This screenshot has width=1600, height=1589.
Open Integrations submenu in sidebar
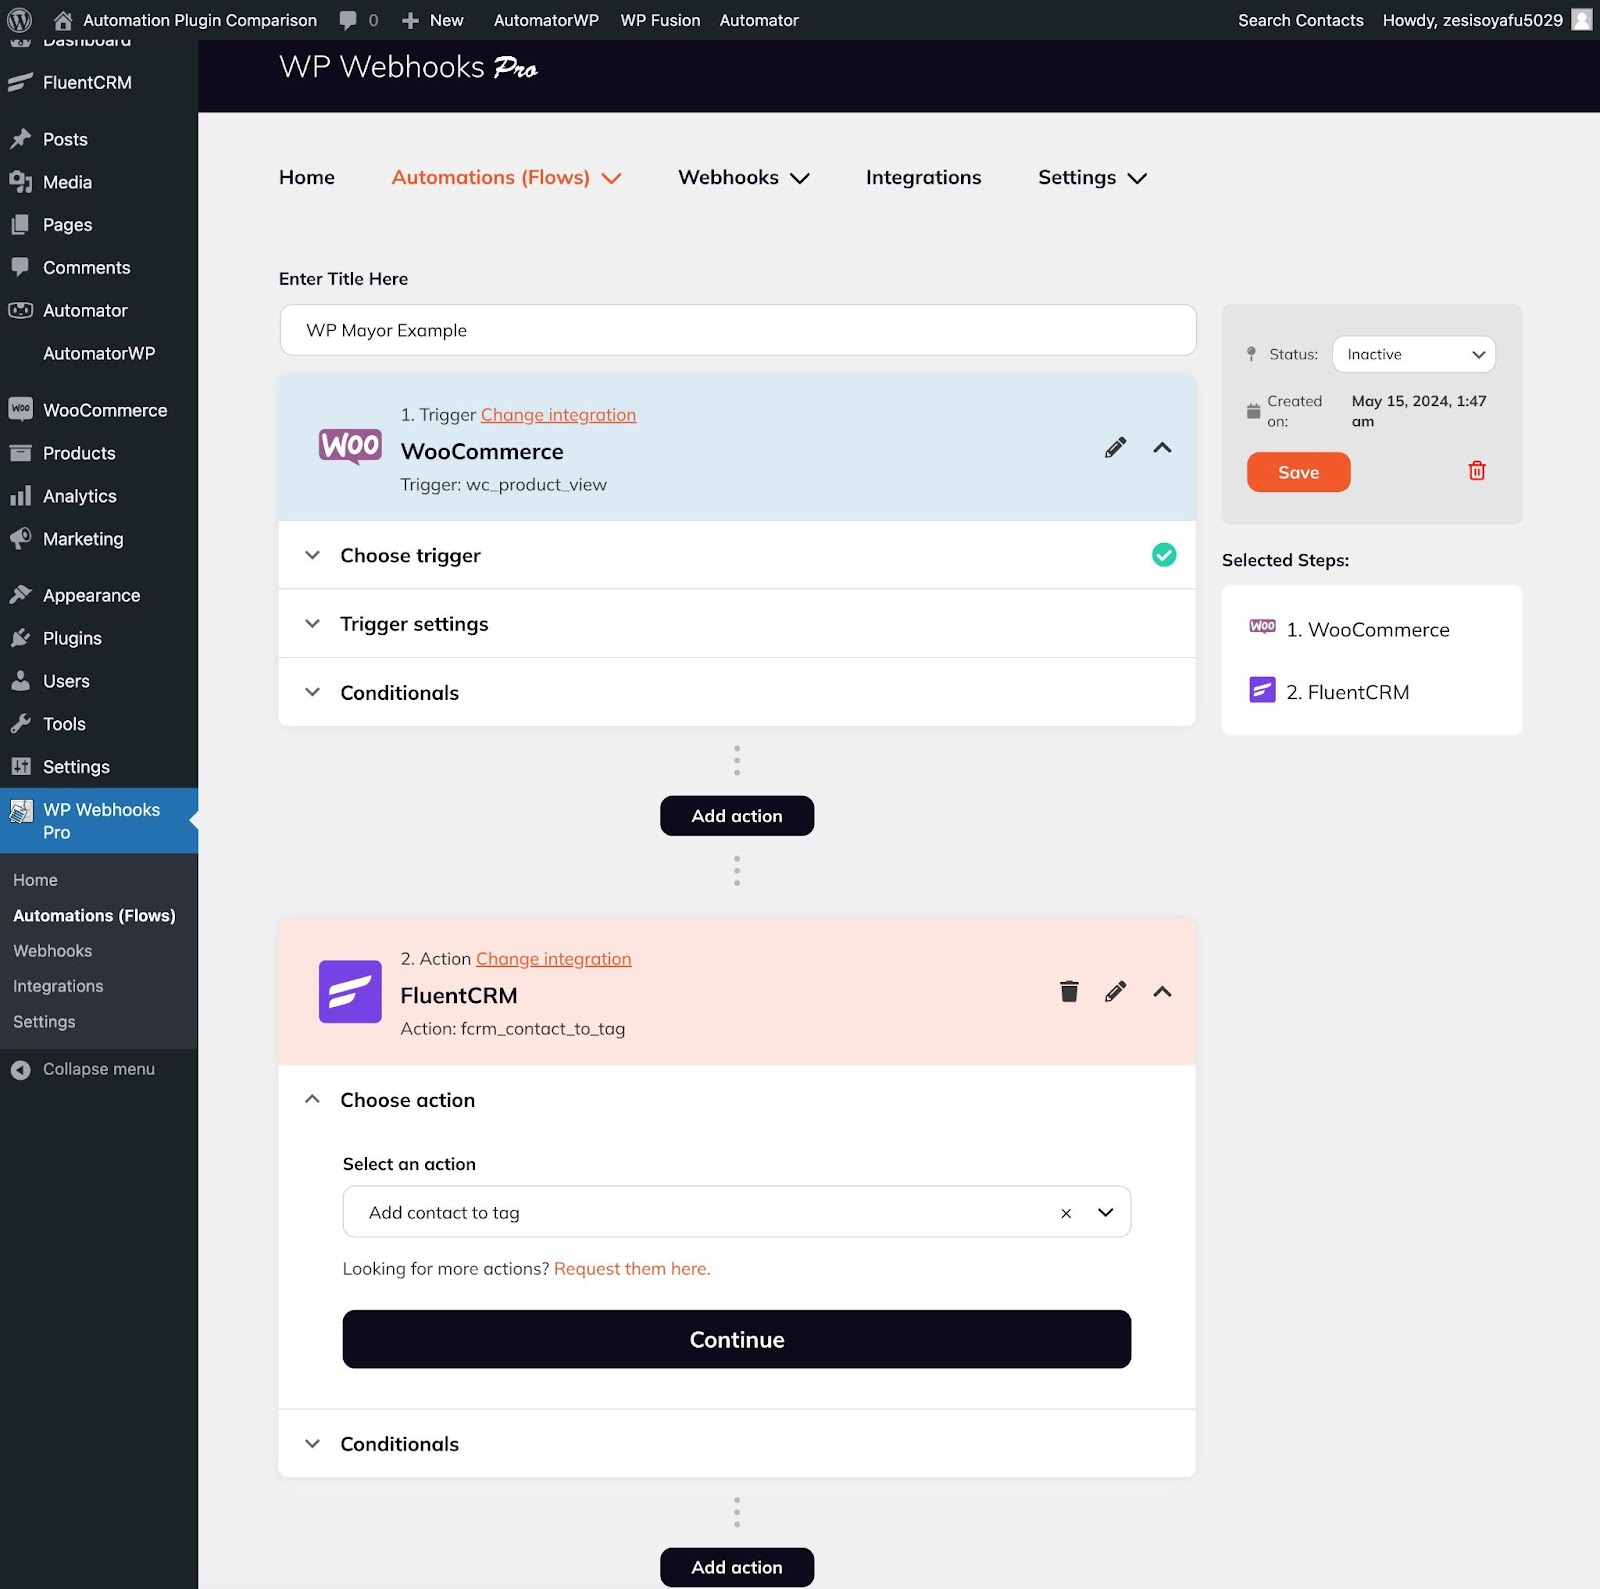click(58, 987)
